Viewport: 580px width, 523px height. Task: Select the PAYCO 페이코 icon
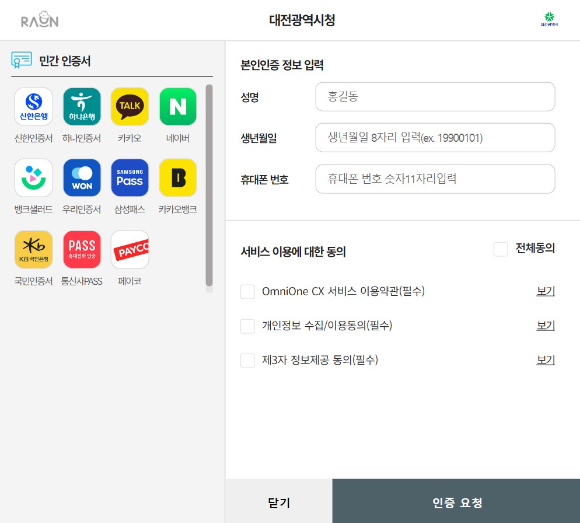(130, 249)
